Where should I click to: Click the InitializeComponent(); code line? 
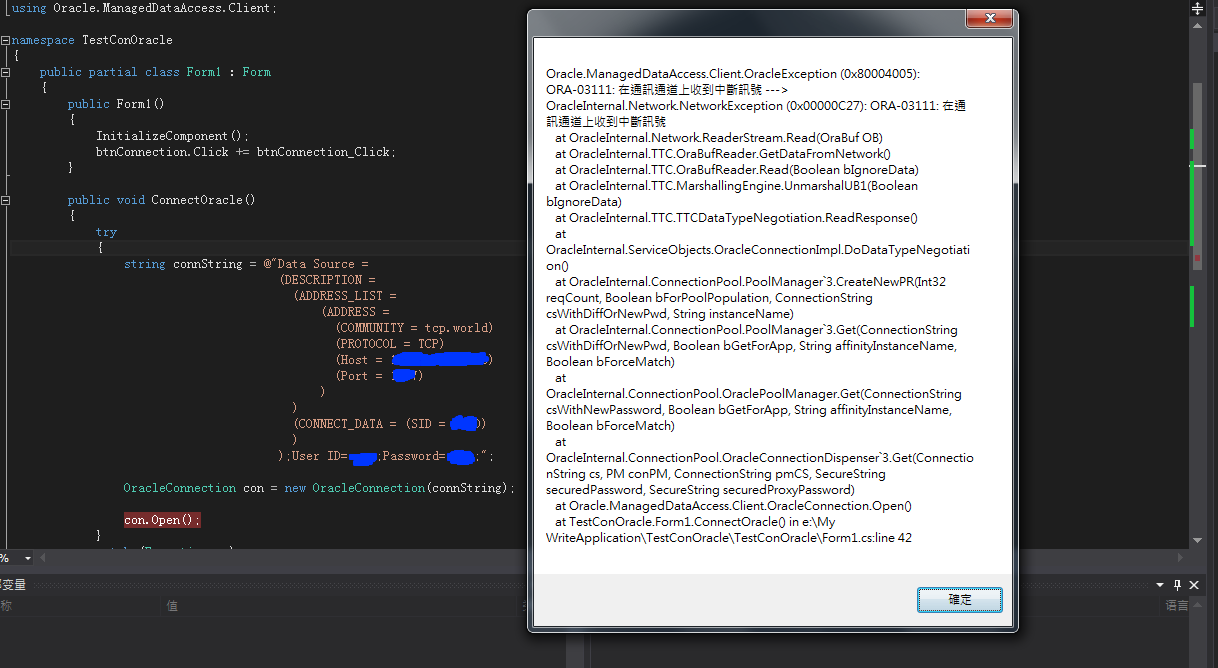172,136
